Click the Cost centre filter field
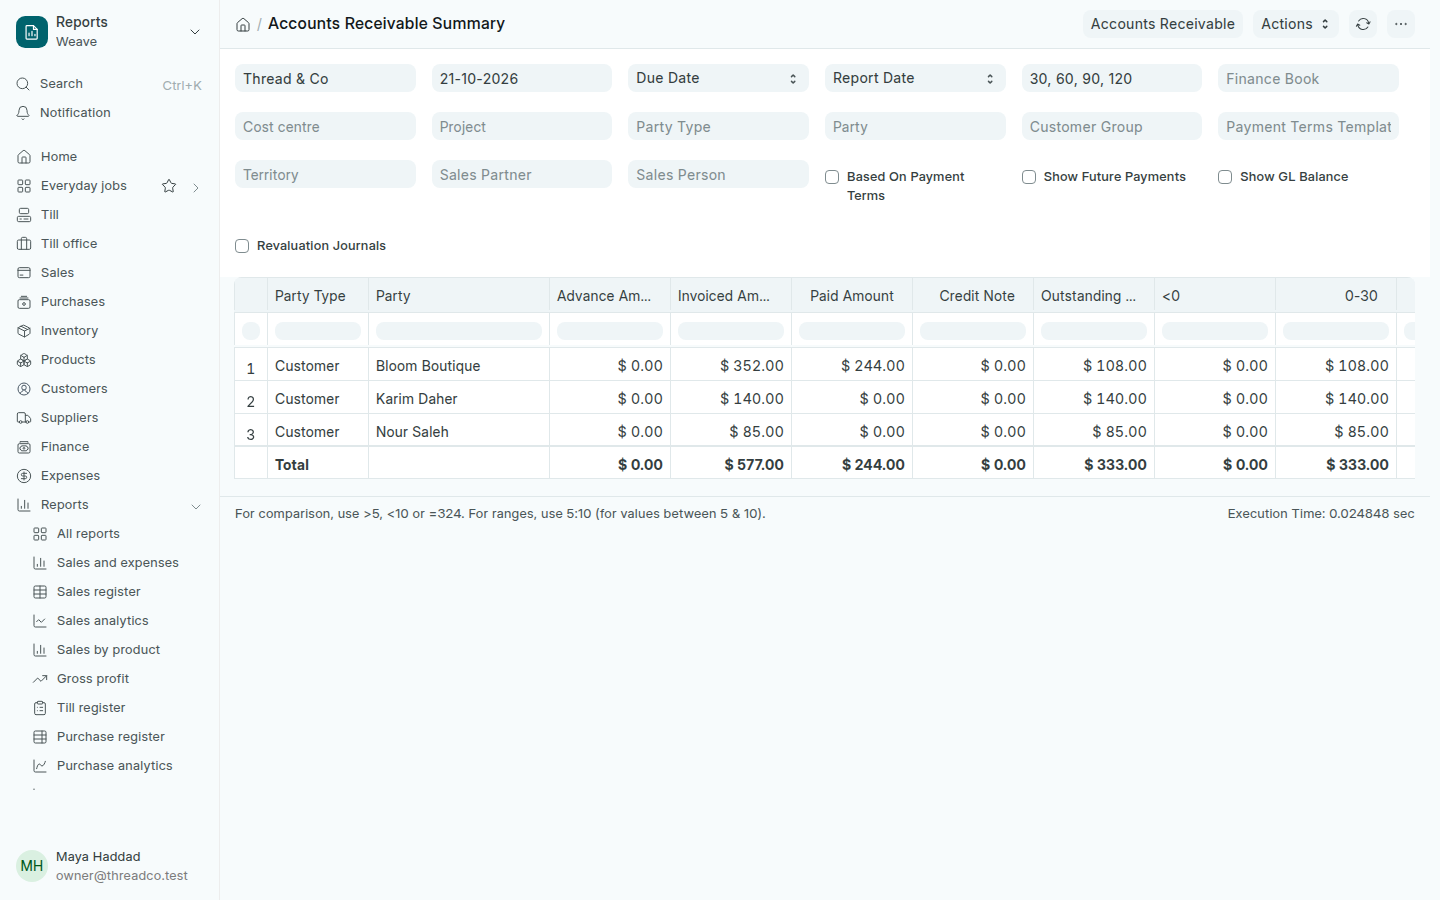 pyautogui.click(x=325, y=126)
